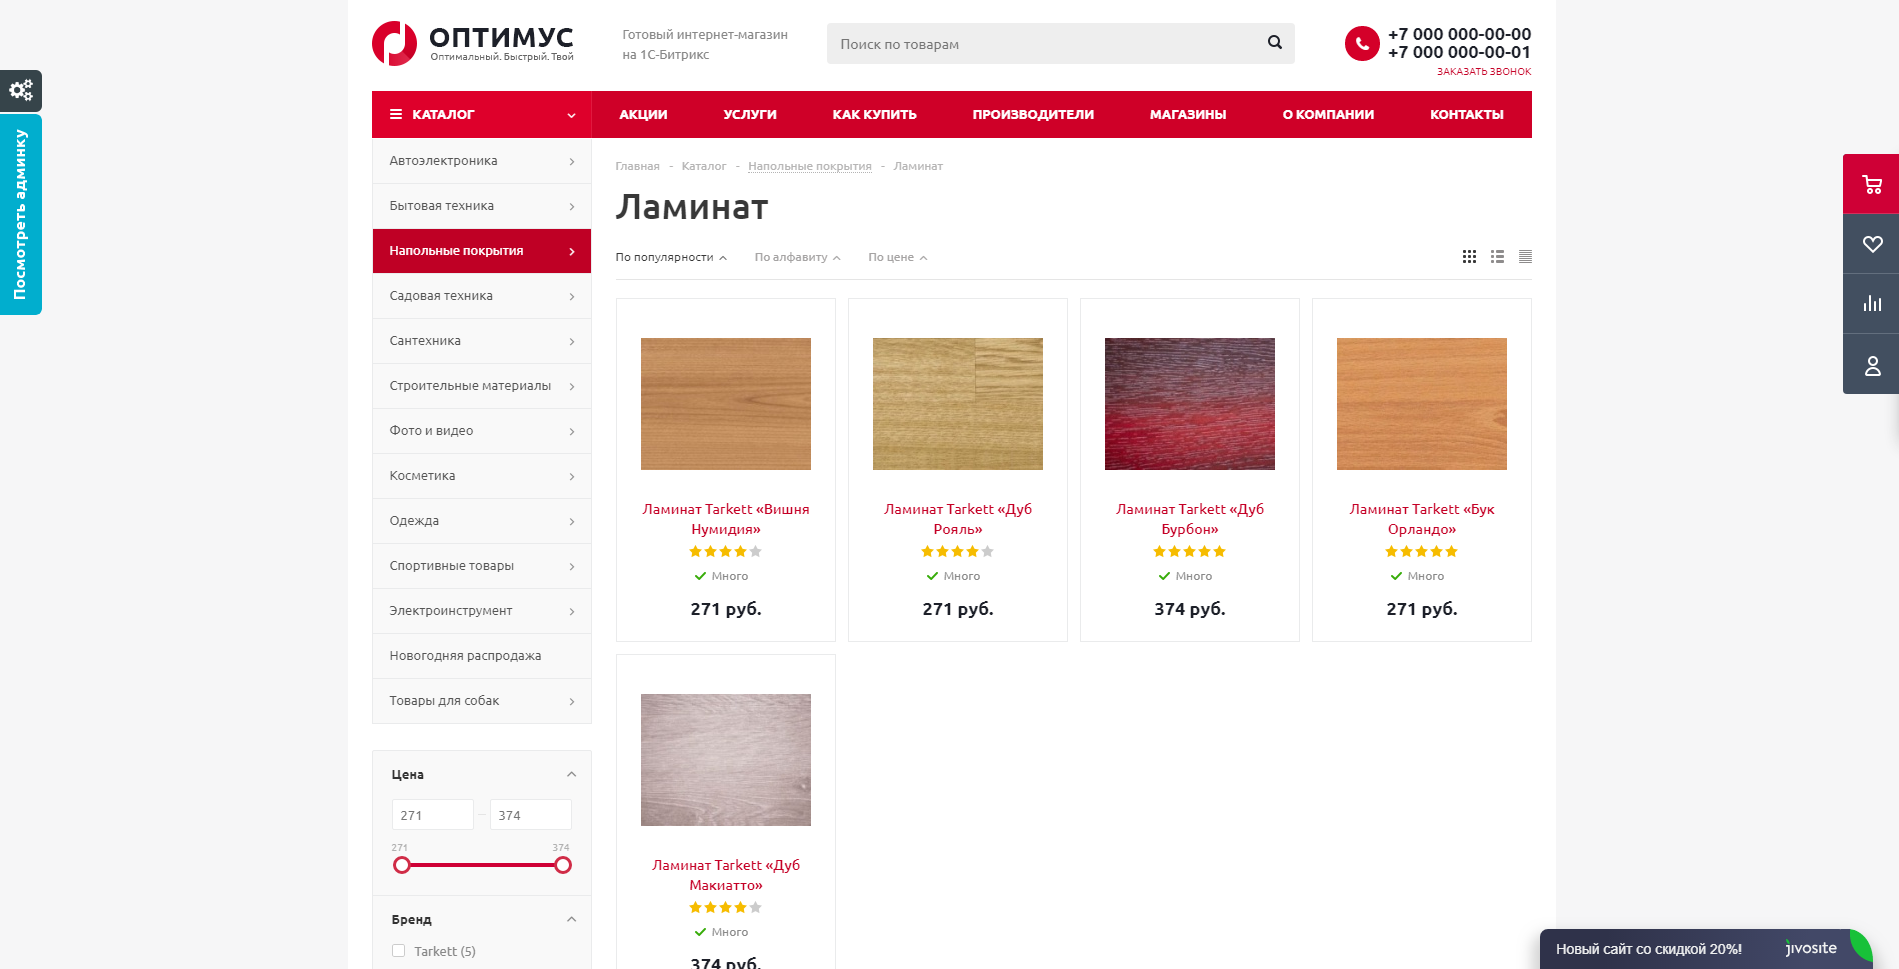Click the Дуб Бурбон product image
Viewport: 1899px width, 969px height.
click(x=1190, y=404)
